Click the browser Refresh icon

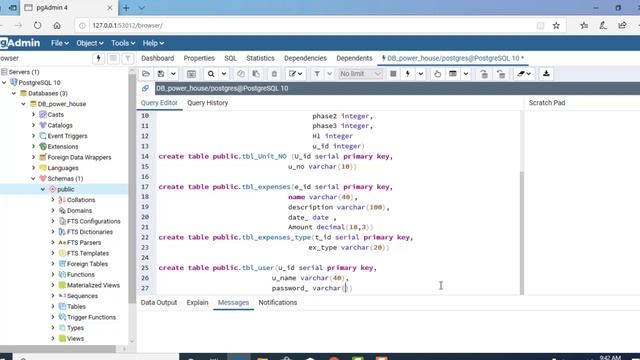38,25
